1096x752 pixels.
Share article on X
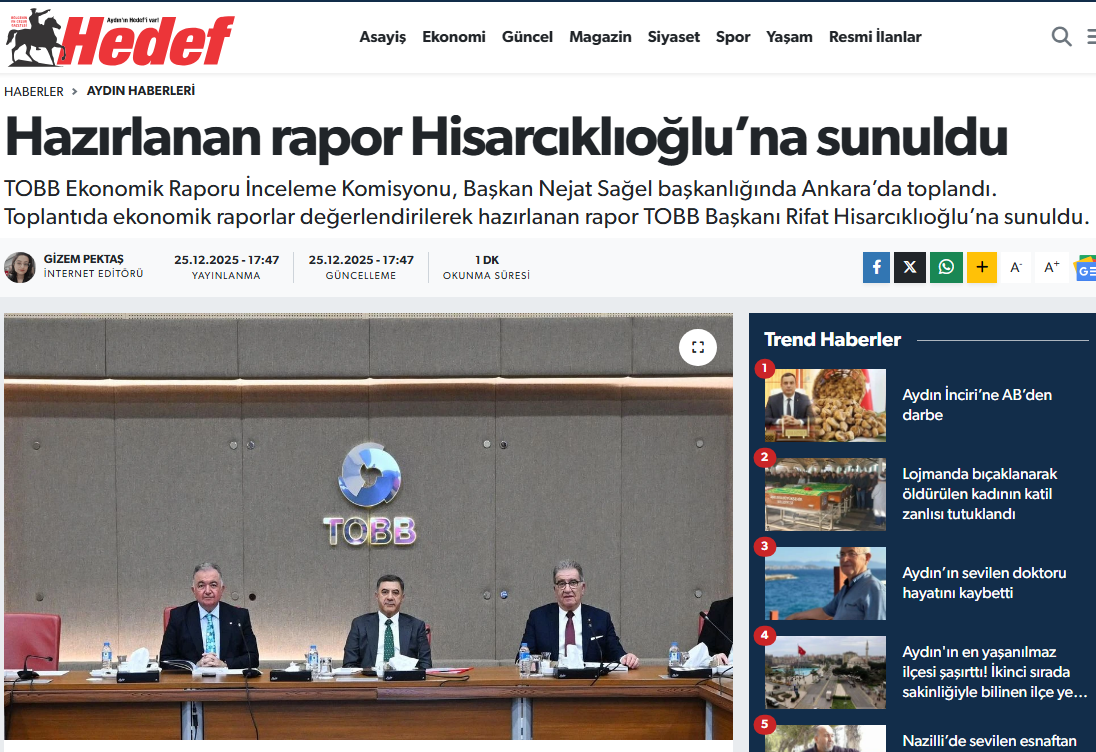pos(910,267)
